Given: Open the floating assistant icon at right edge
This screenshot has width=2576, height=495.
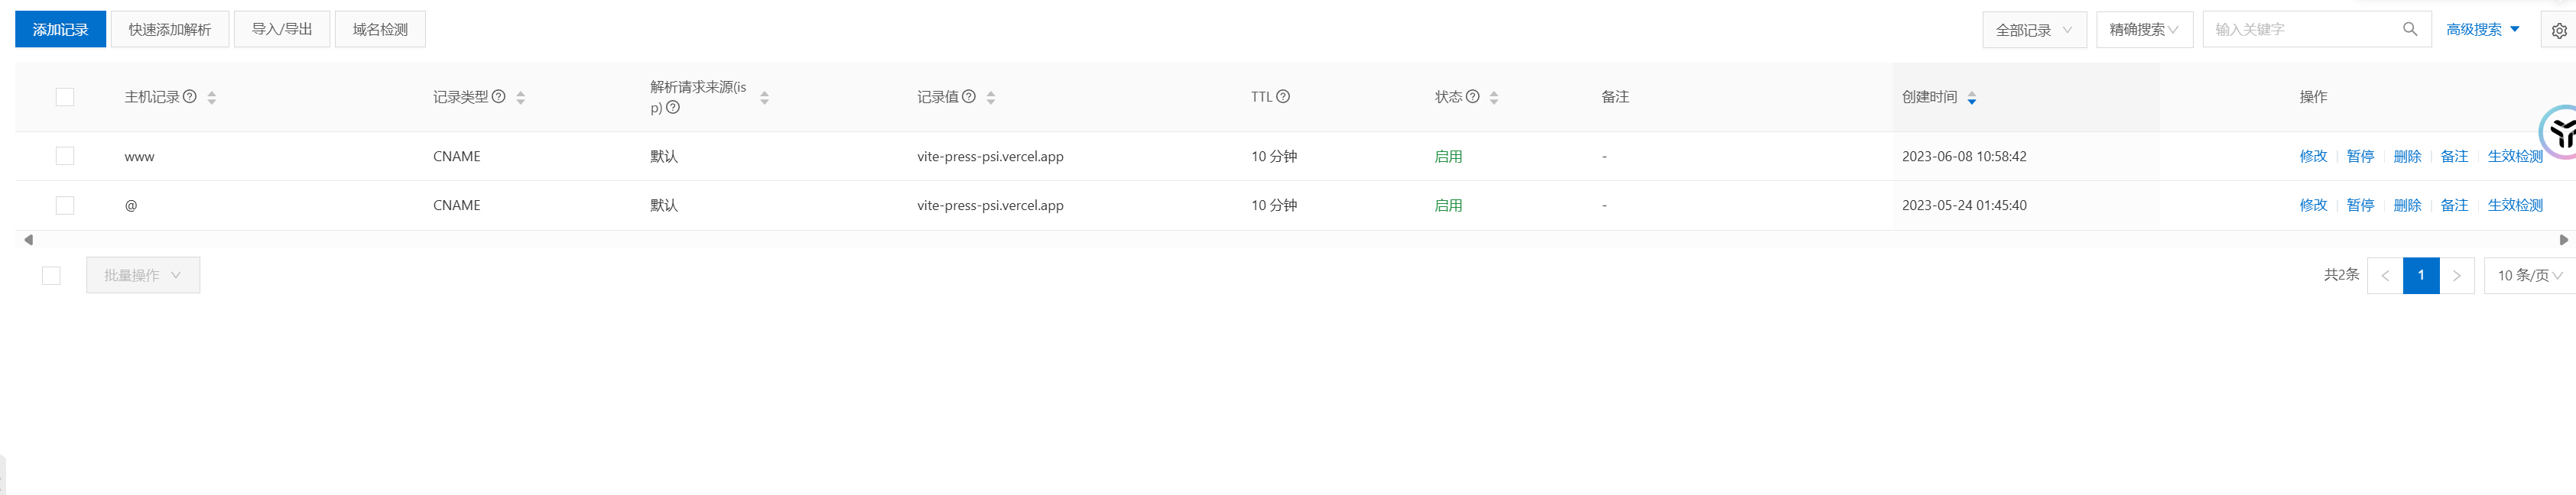Looking at the screenshot, I should coord(2561,131).
